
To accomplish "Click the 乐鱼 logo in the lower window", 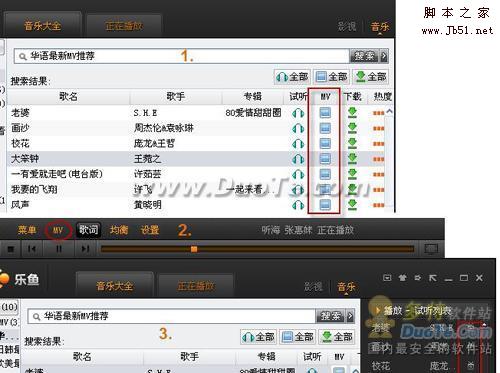I will [20, 279].
